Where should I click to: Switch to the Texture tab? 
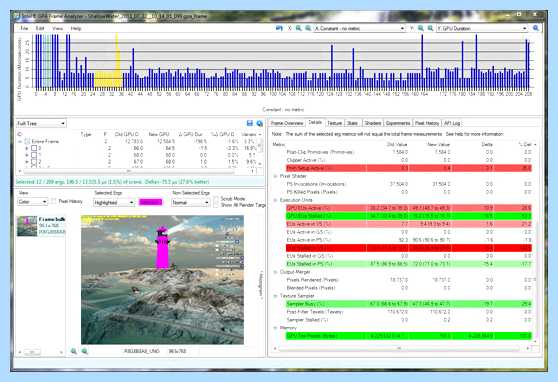click(335, 123)
